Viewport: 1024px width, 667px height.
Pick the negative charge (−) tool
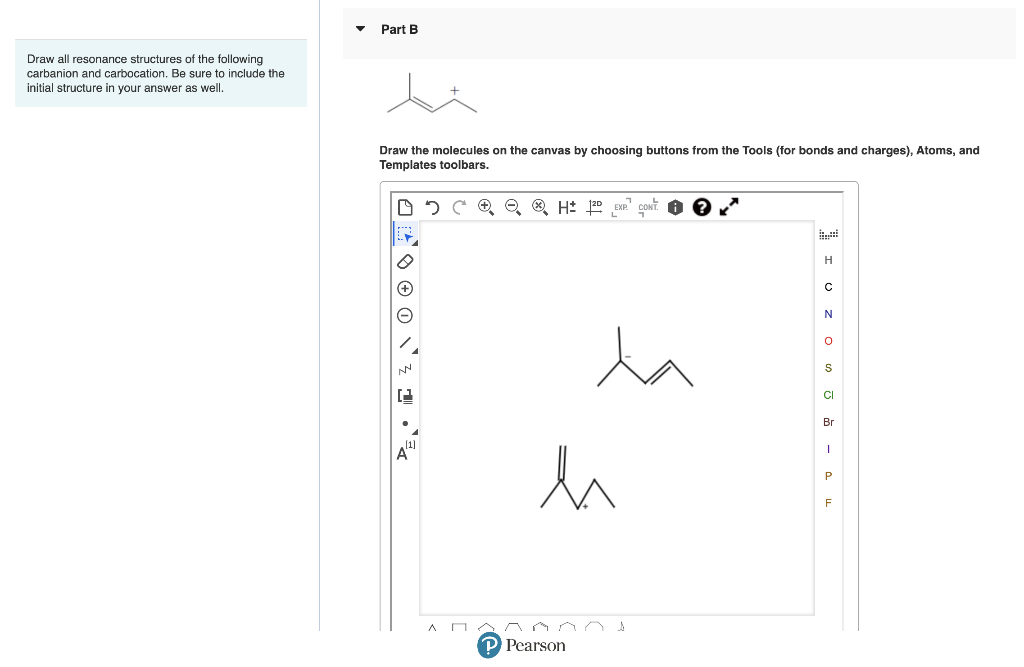[405, 315]
